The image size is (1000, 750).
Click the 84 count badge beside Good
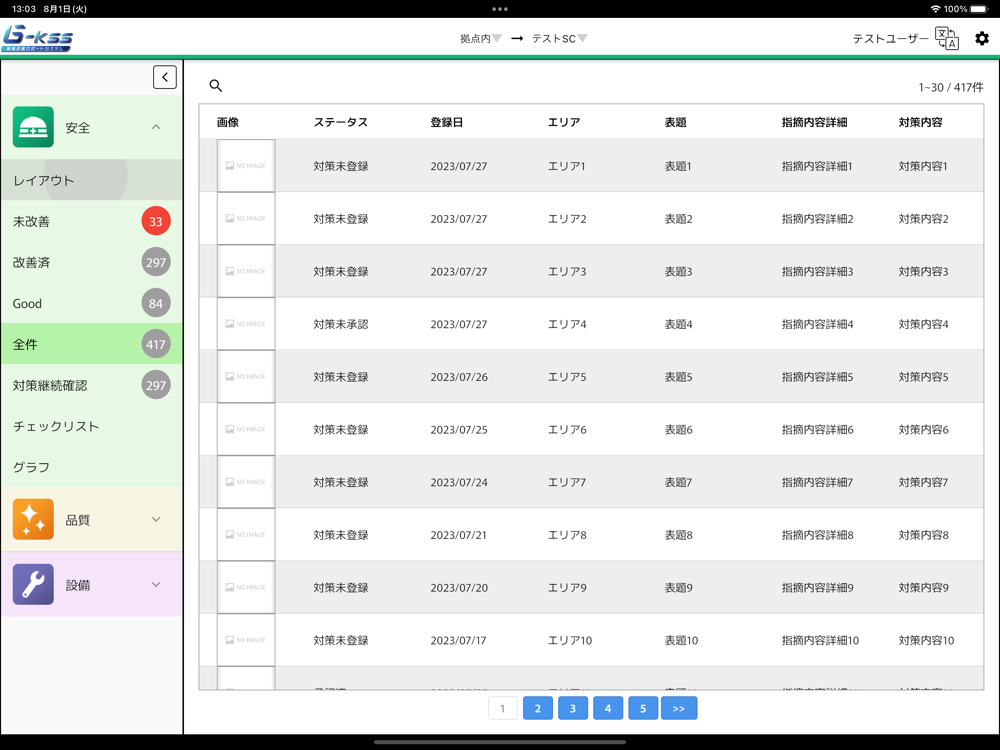coord(156,304)
